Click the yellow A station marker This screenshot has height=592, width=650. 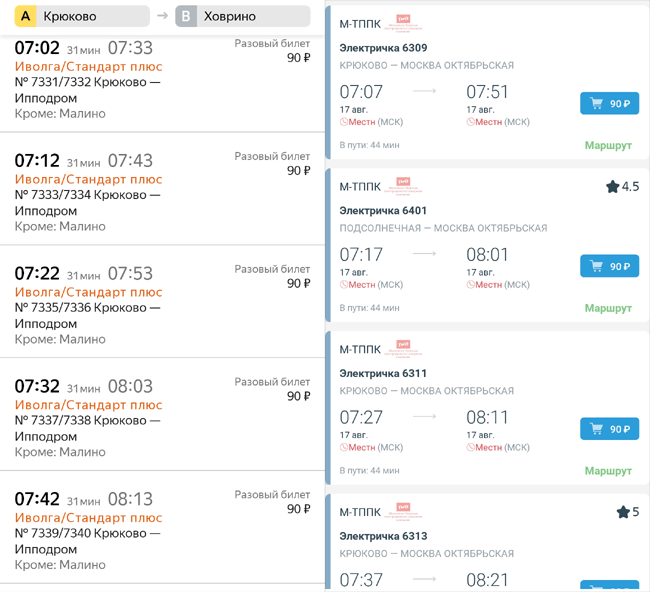click(x=21, y=16)
